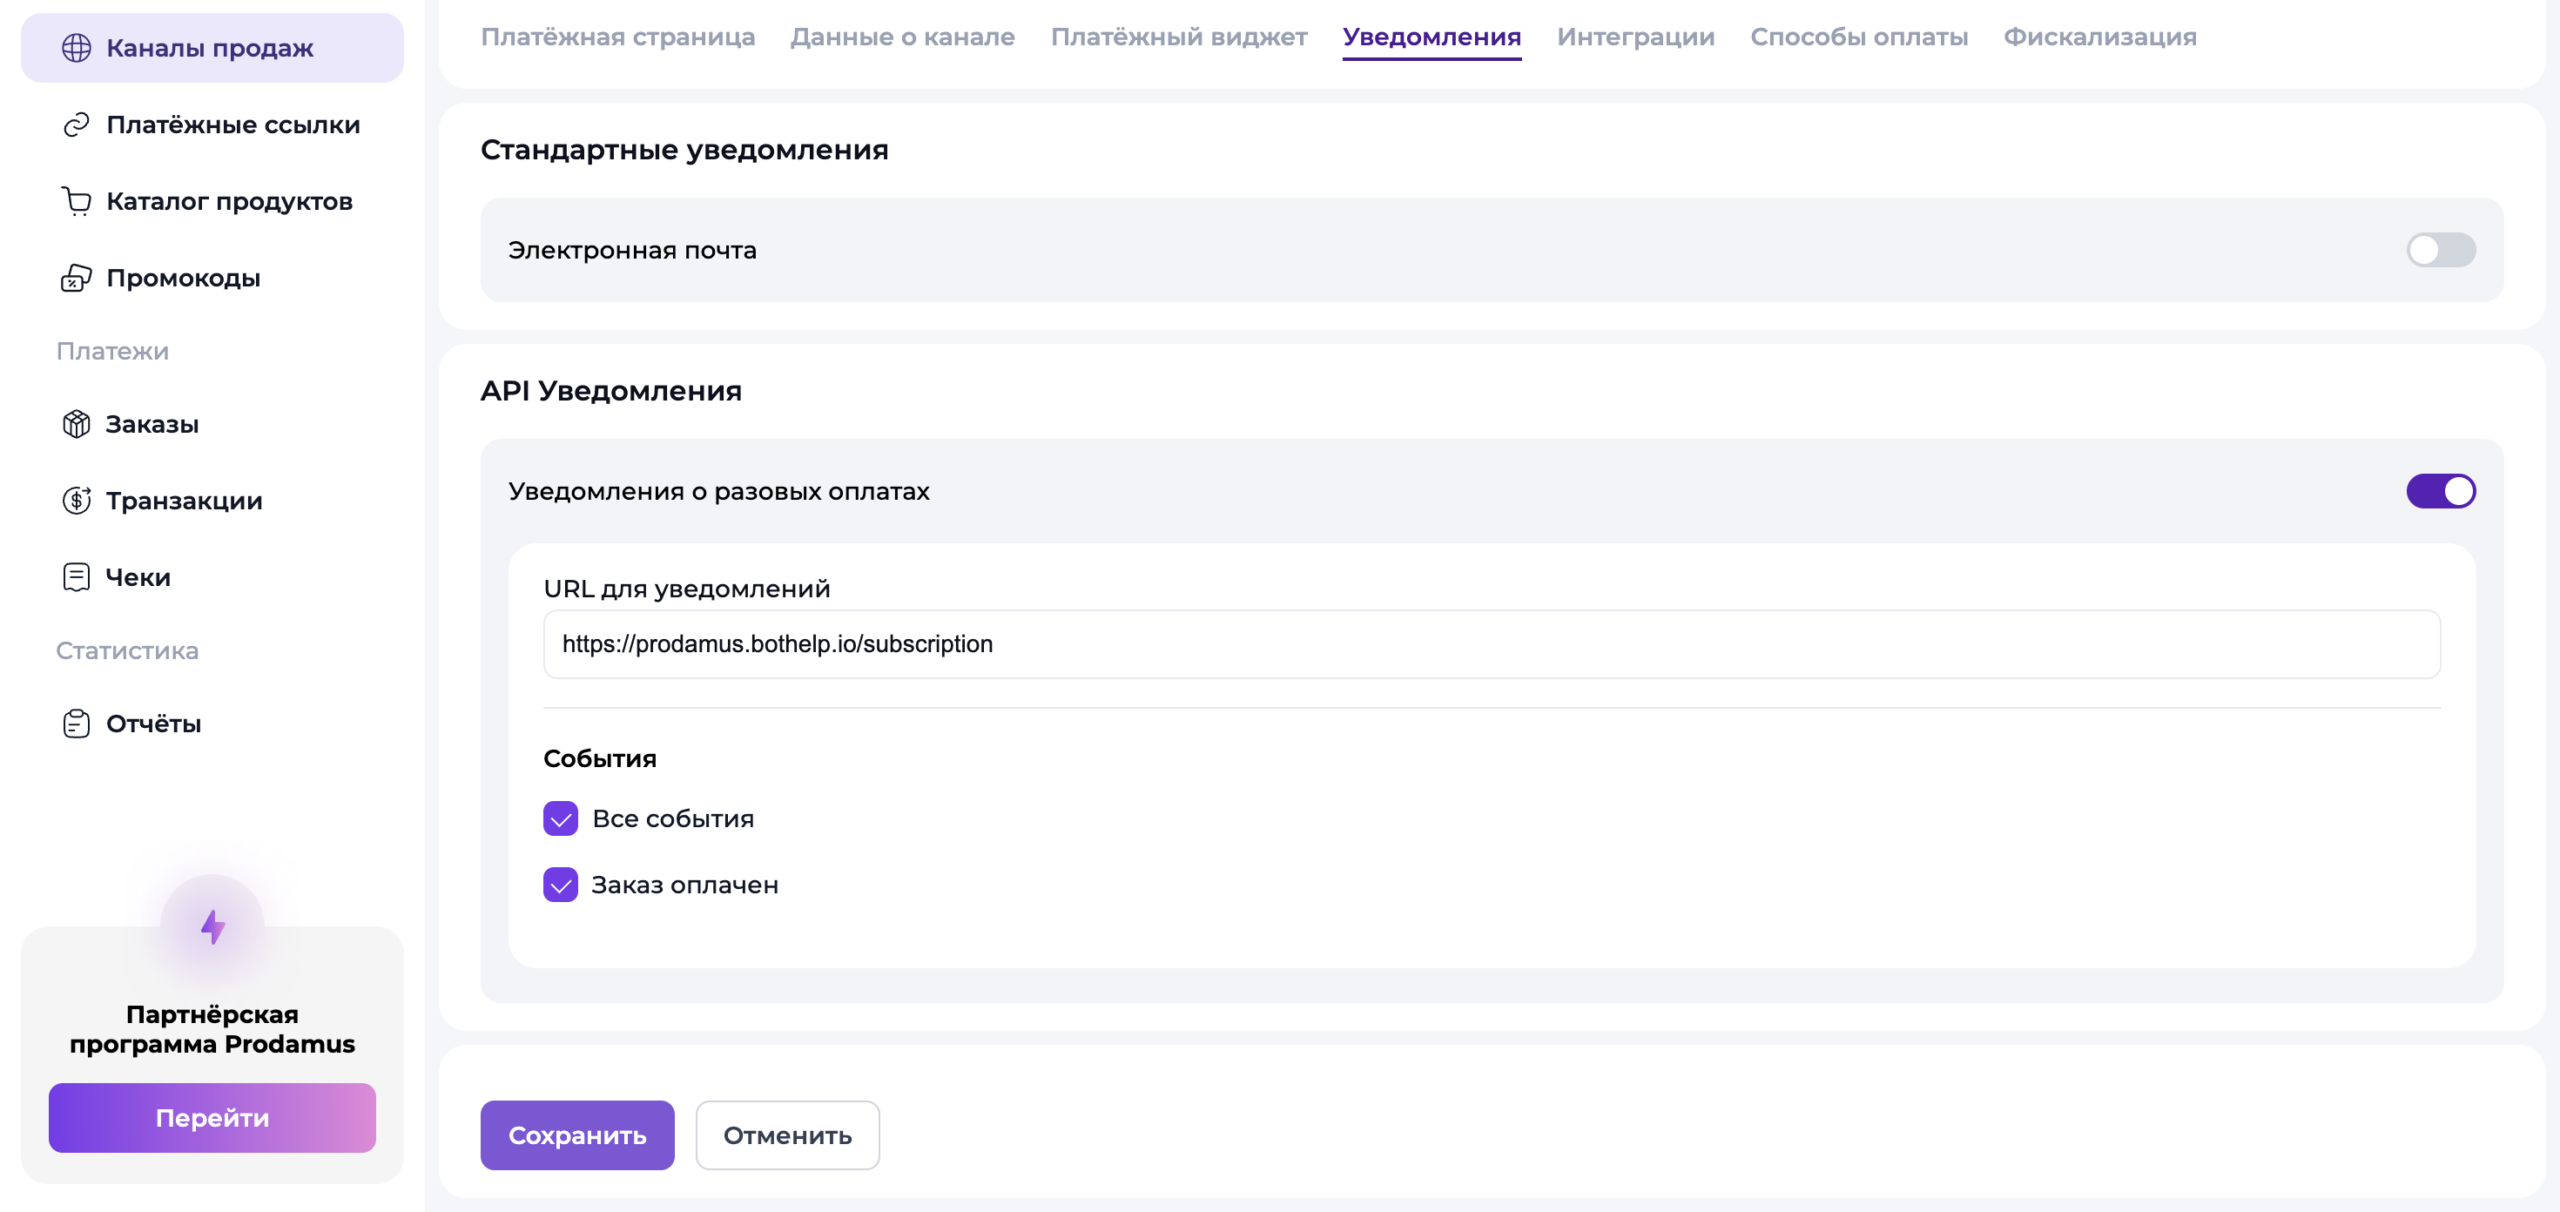
Task: Open Платёжные ссылки in the sidebar
Action: [x=212, y=125]
